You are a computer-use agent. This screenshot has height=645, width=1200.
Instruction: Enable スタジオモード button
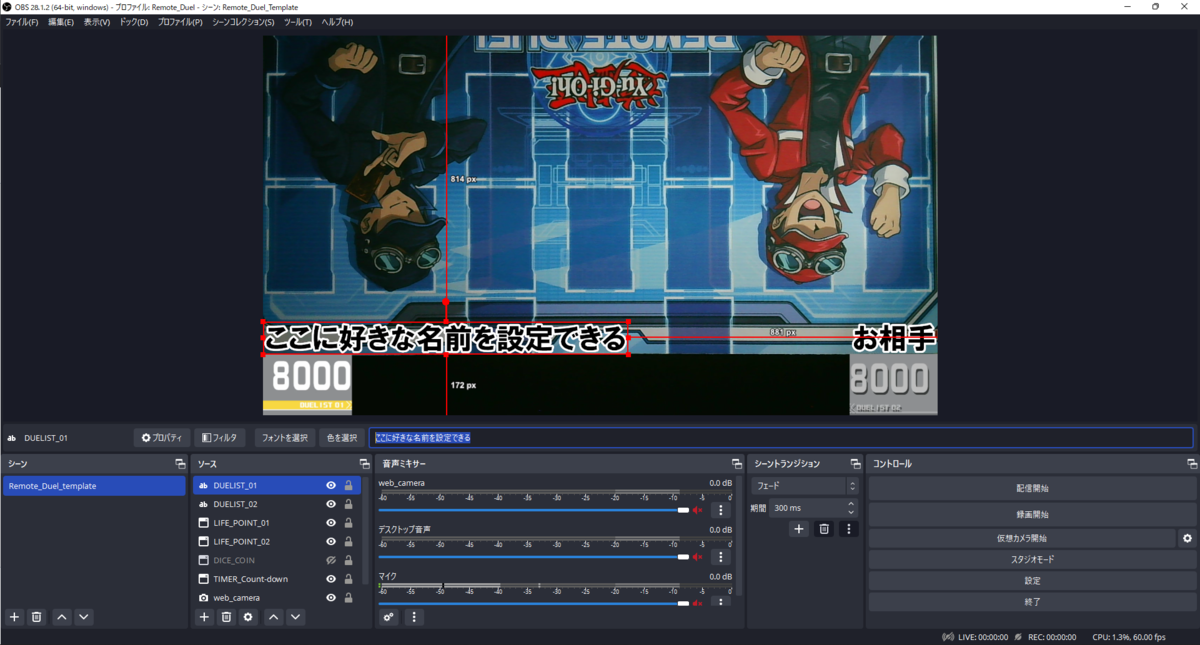(x=1032, y=560)
